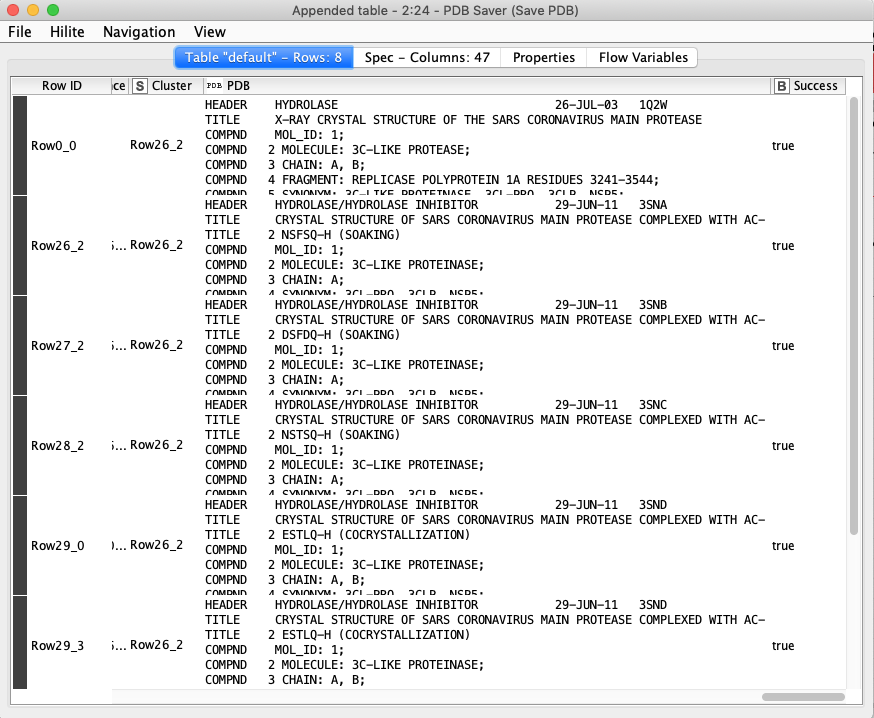This screenshot has height=718, width=874.
Task: Select the Table "default" Rows: 8 tab
Action: [x=264, y=57]
